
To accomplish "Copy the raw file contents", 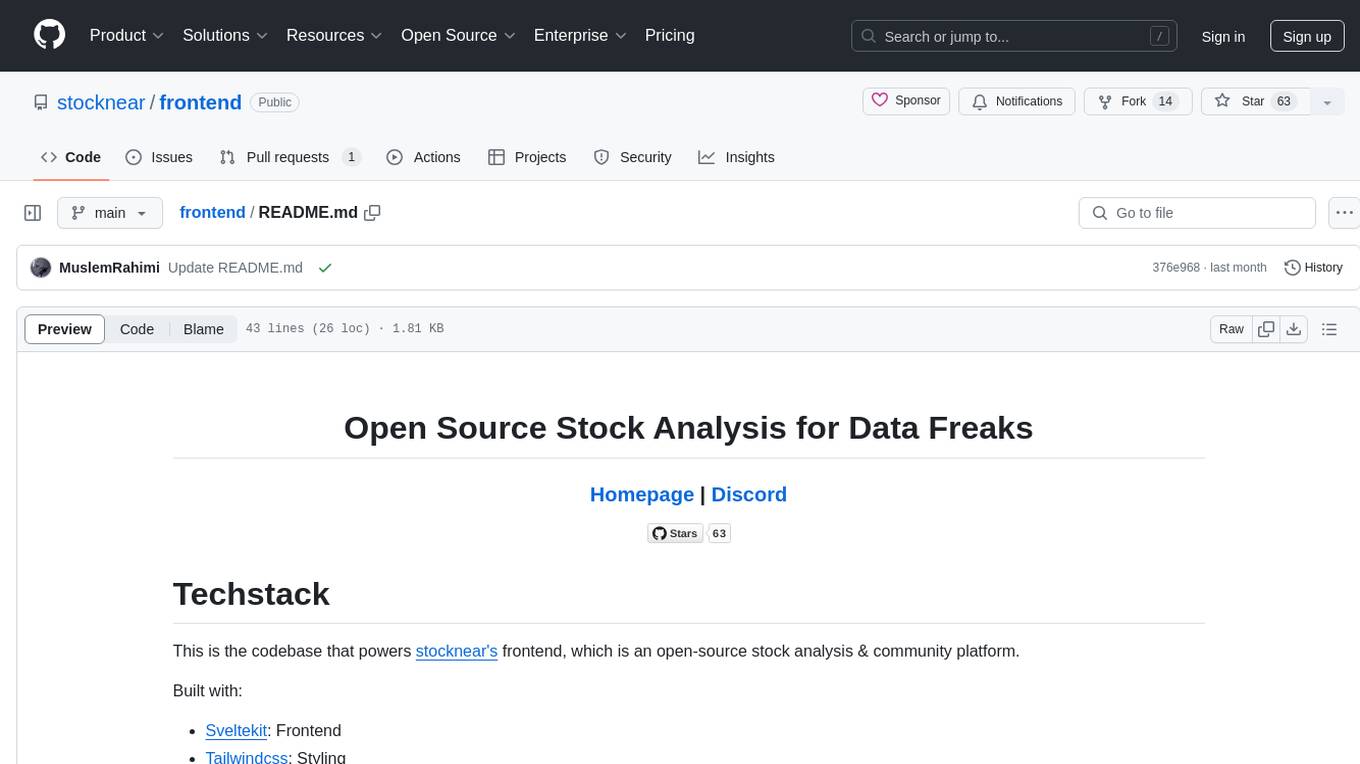I will click(x=1266, y=329).
